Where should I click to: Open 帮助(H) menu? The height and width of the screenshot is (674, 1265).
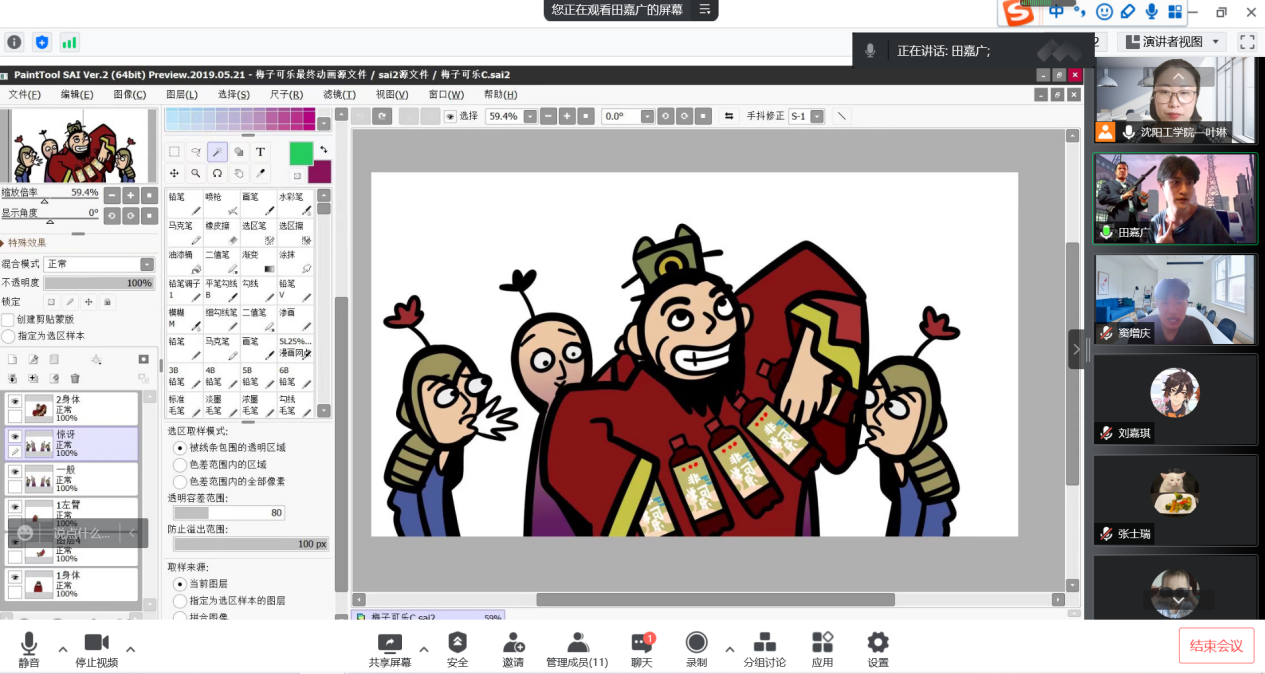coord(499,94)
